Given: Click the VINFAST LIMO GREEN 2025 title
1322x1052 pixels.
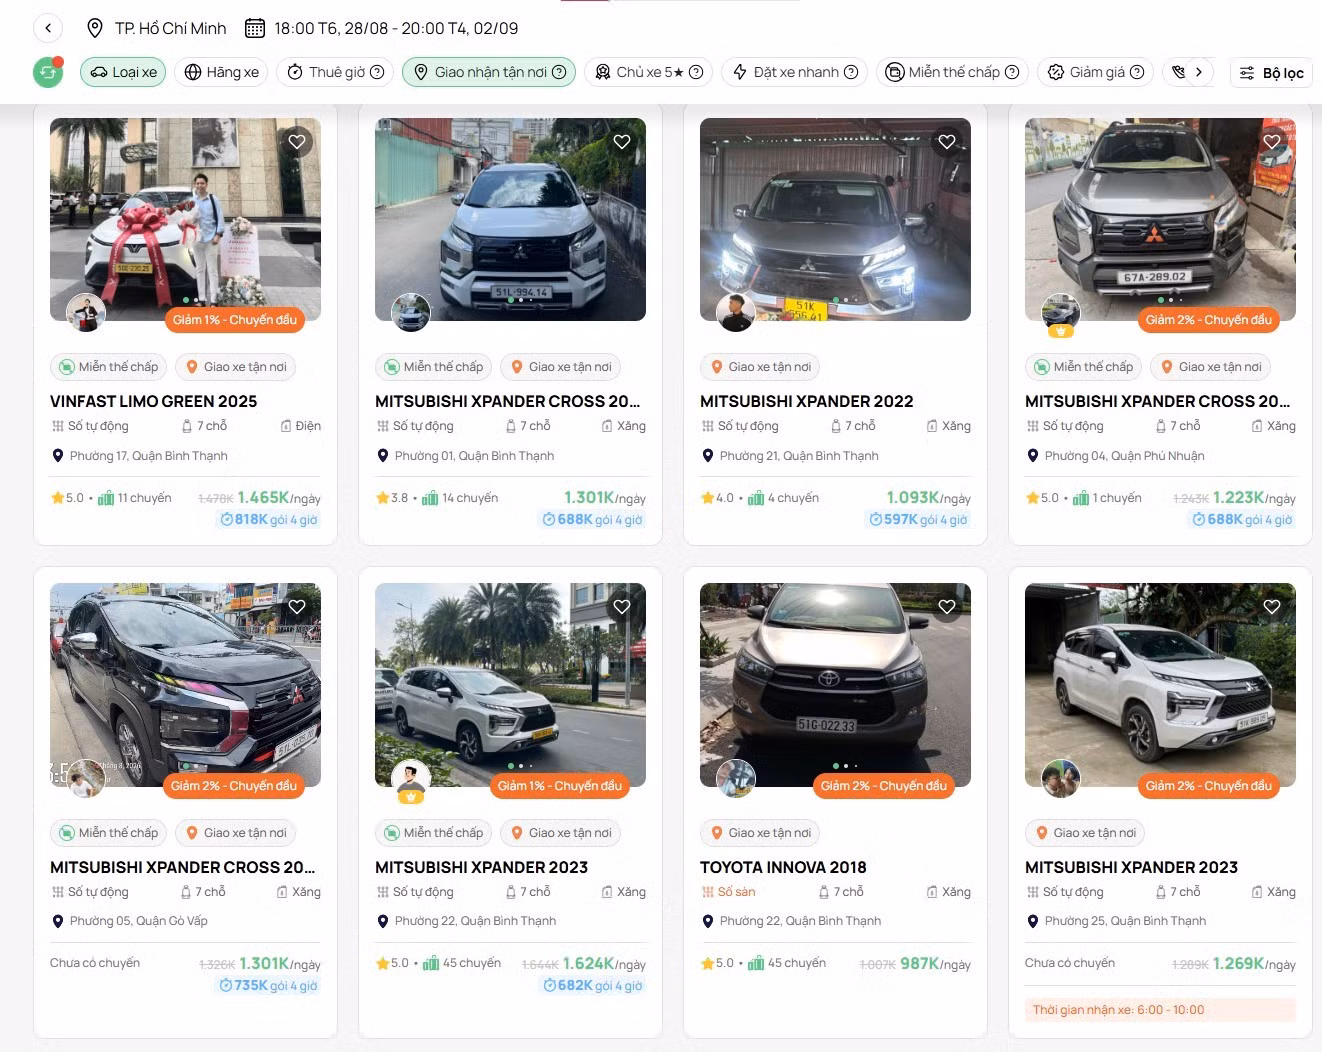Looking at the screenshot, I should (154, 401).
